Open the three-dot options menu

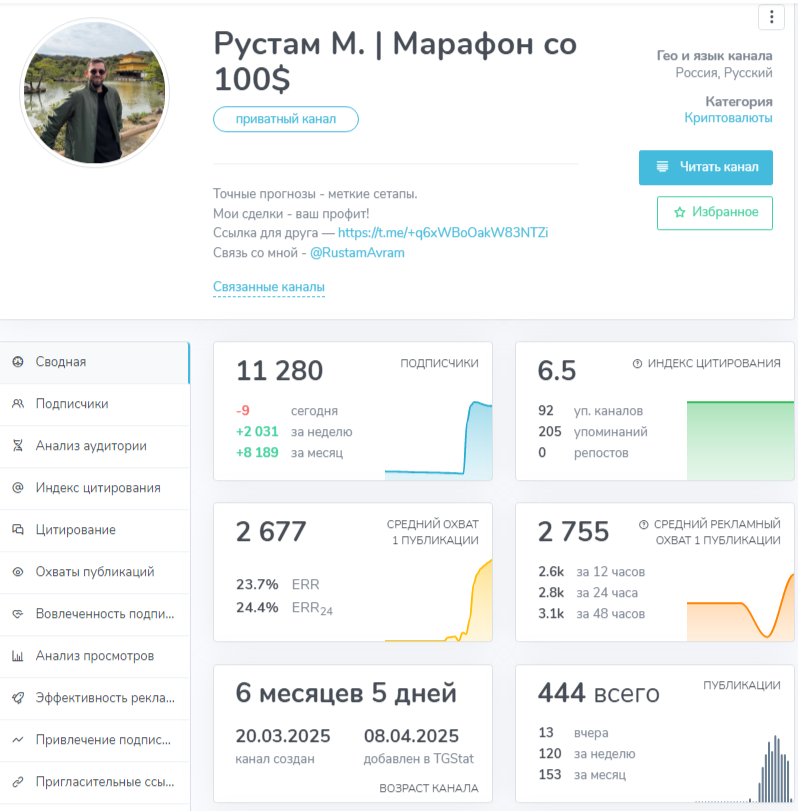771,17
